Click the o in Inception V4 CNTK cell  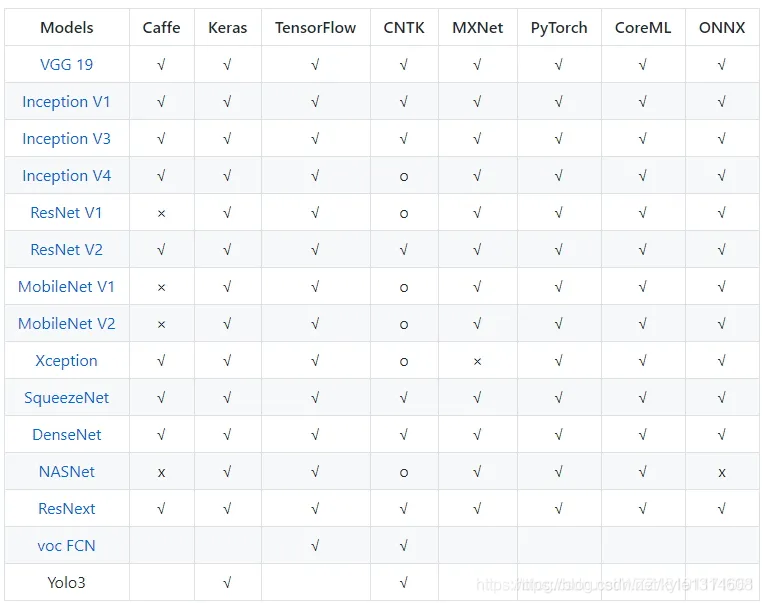point(404,176)
